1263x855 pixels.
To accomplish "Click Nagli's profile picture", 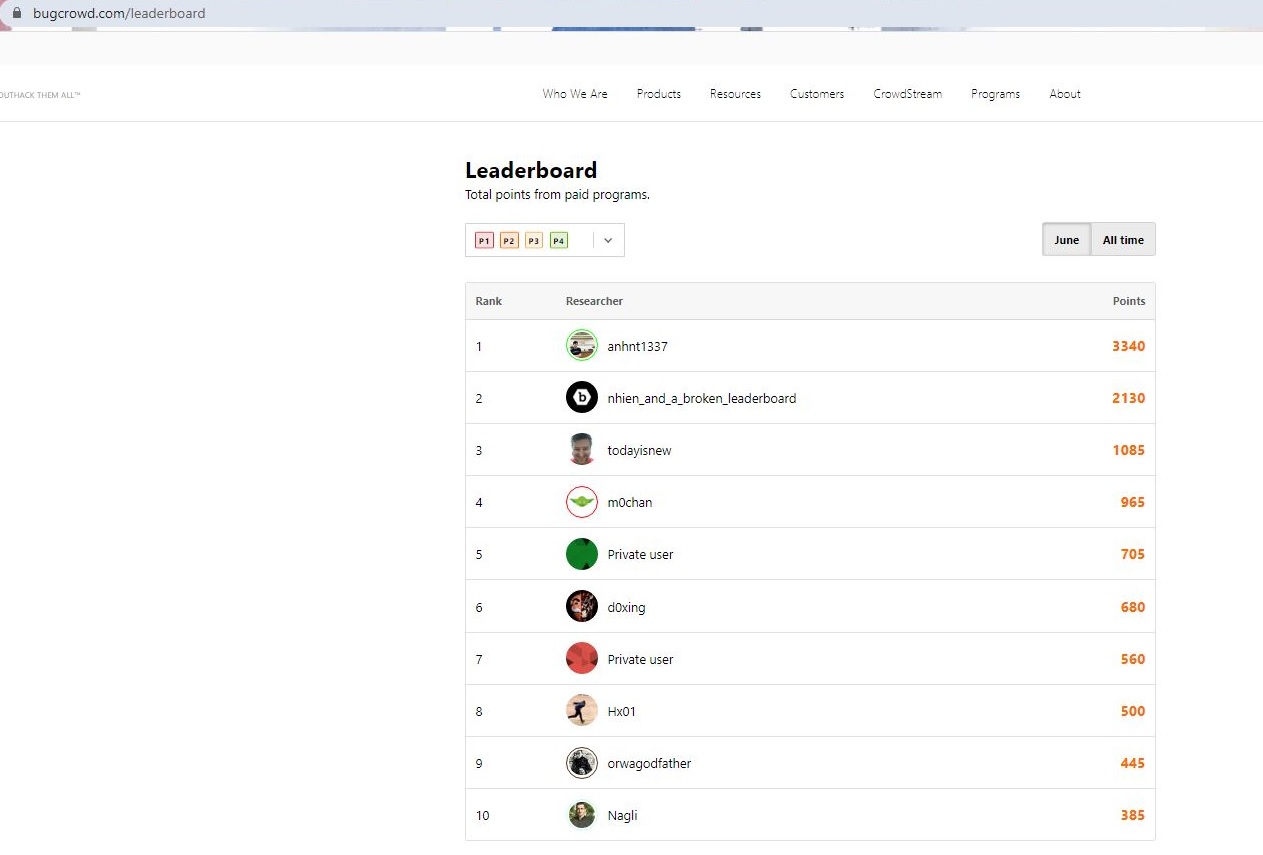I will click(581, 815).
